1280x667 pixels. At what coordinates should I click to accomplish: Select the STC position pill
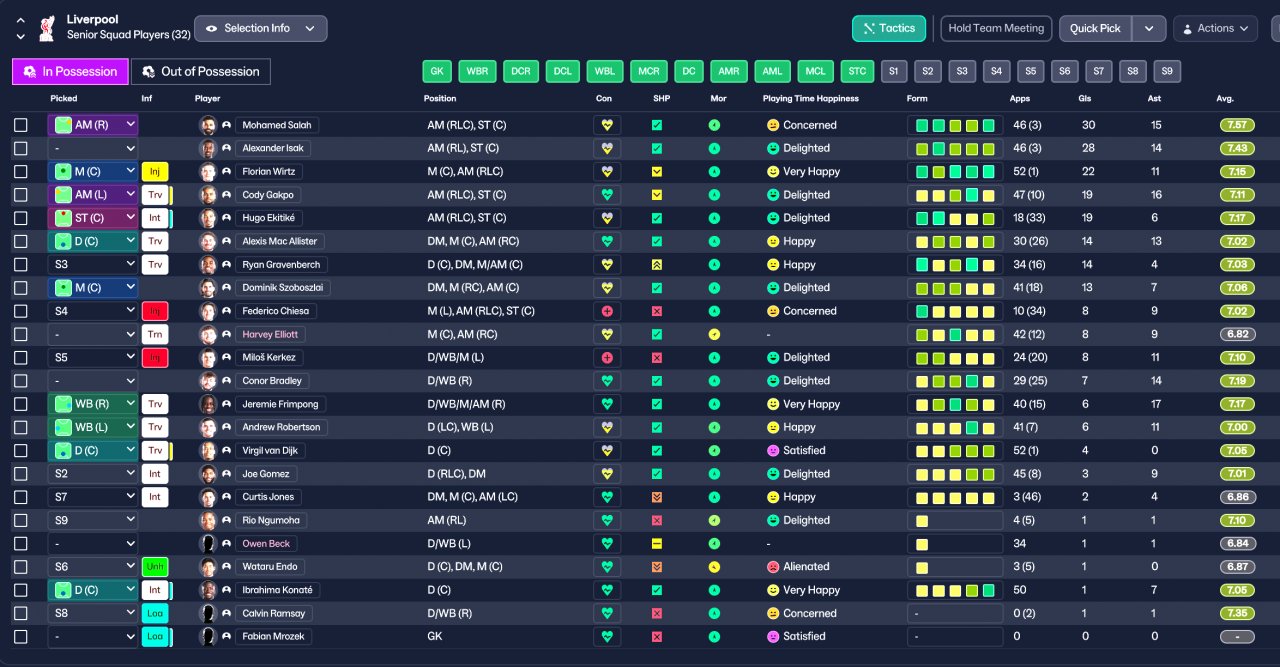coord(857,71)
